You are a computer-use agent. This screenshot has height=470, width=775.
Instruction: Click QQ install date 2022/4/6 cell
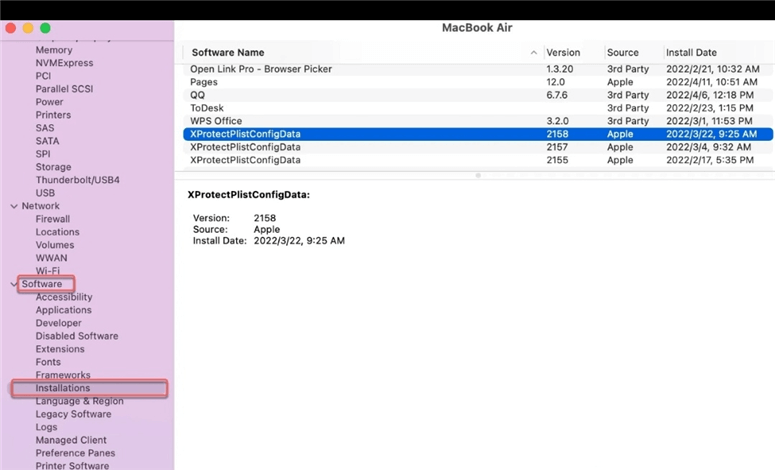click(710, 95)
